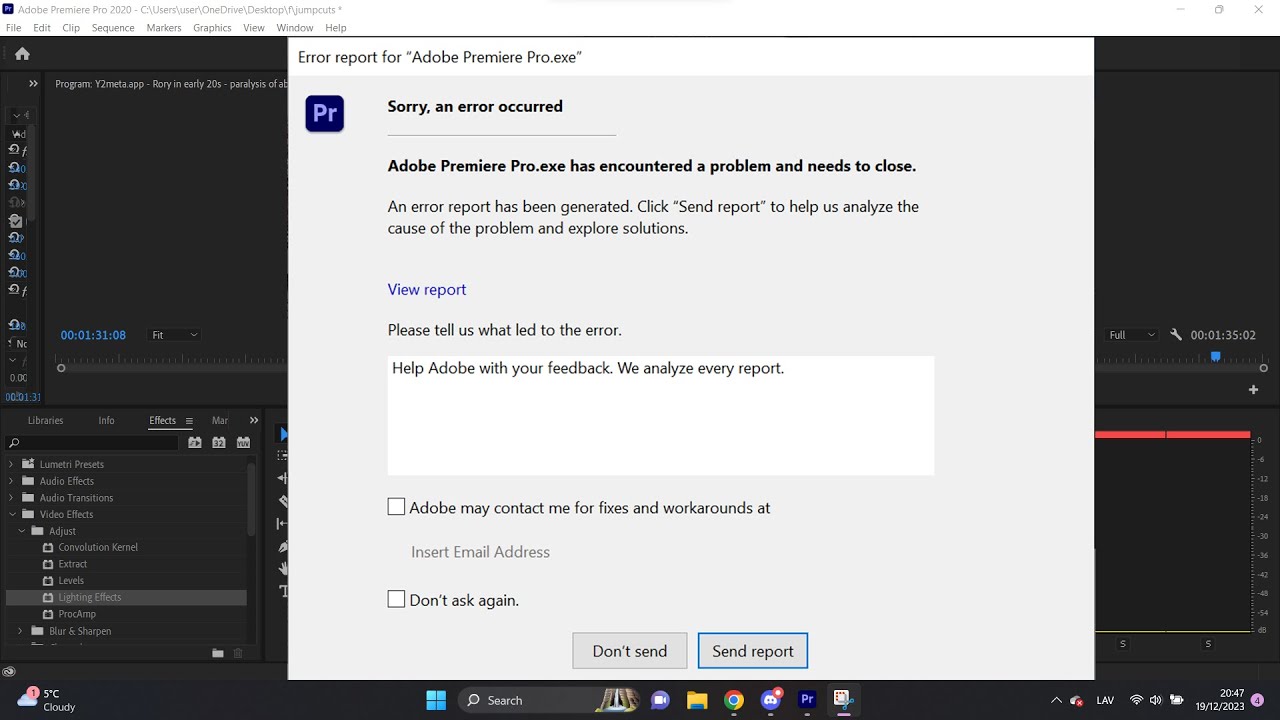Select the ProcAmp effect
Image resolution: width=1280 pixels, height=720 pixels.
point(77,614)
